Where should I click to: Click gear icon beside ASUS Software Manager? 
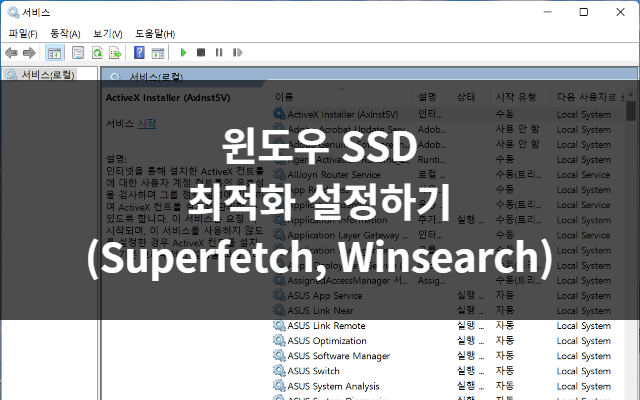[x=279, y=356]
